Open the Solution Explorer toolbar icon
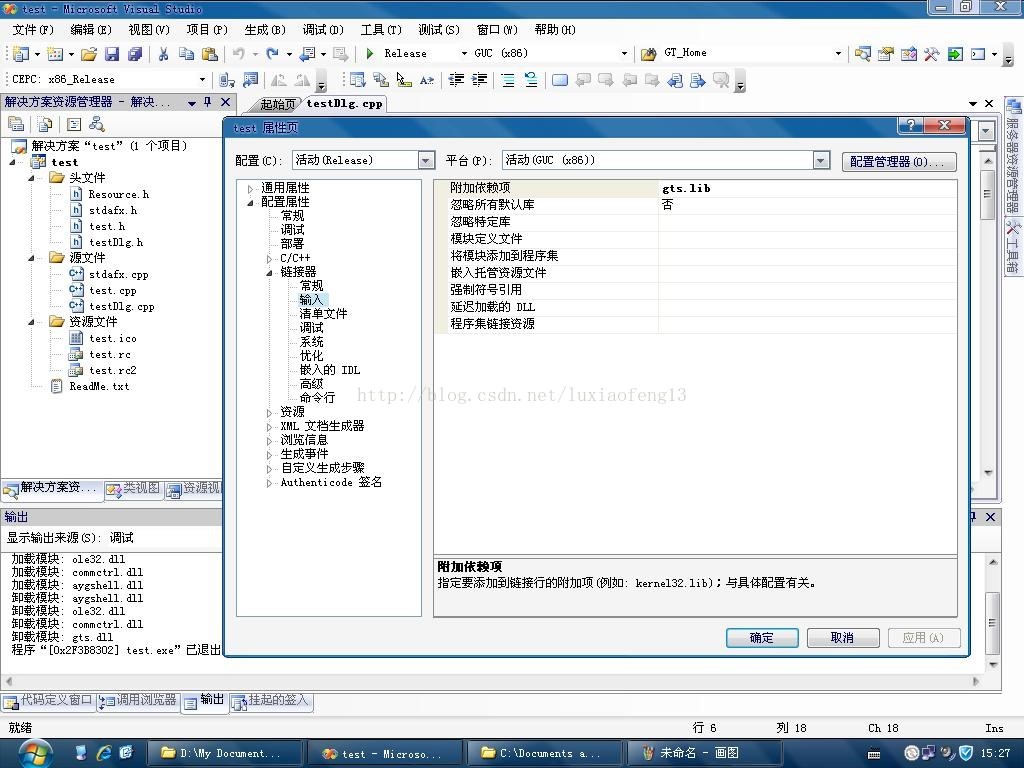Screen dimensions: 1024x768 pos(863,54)
